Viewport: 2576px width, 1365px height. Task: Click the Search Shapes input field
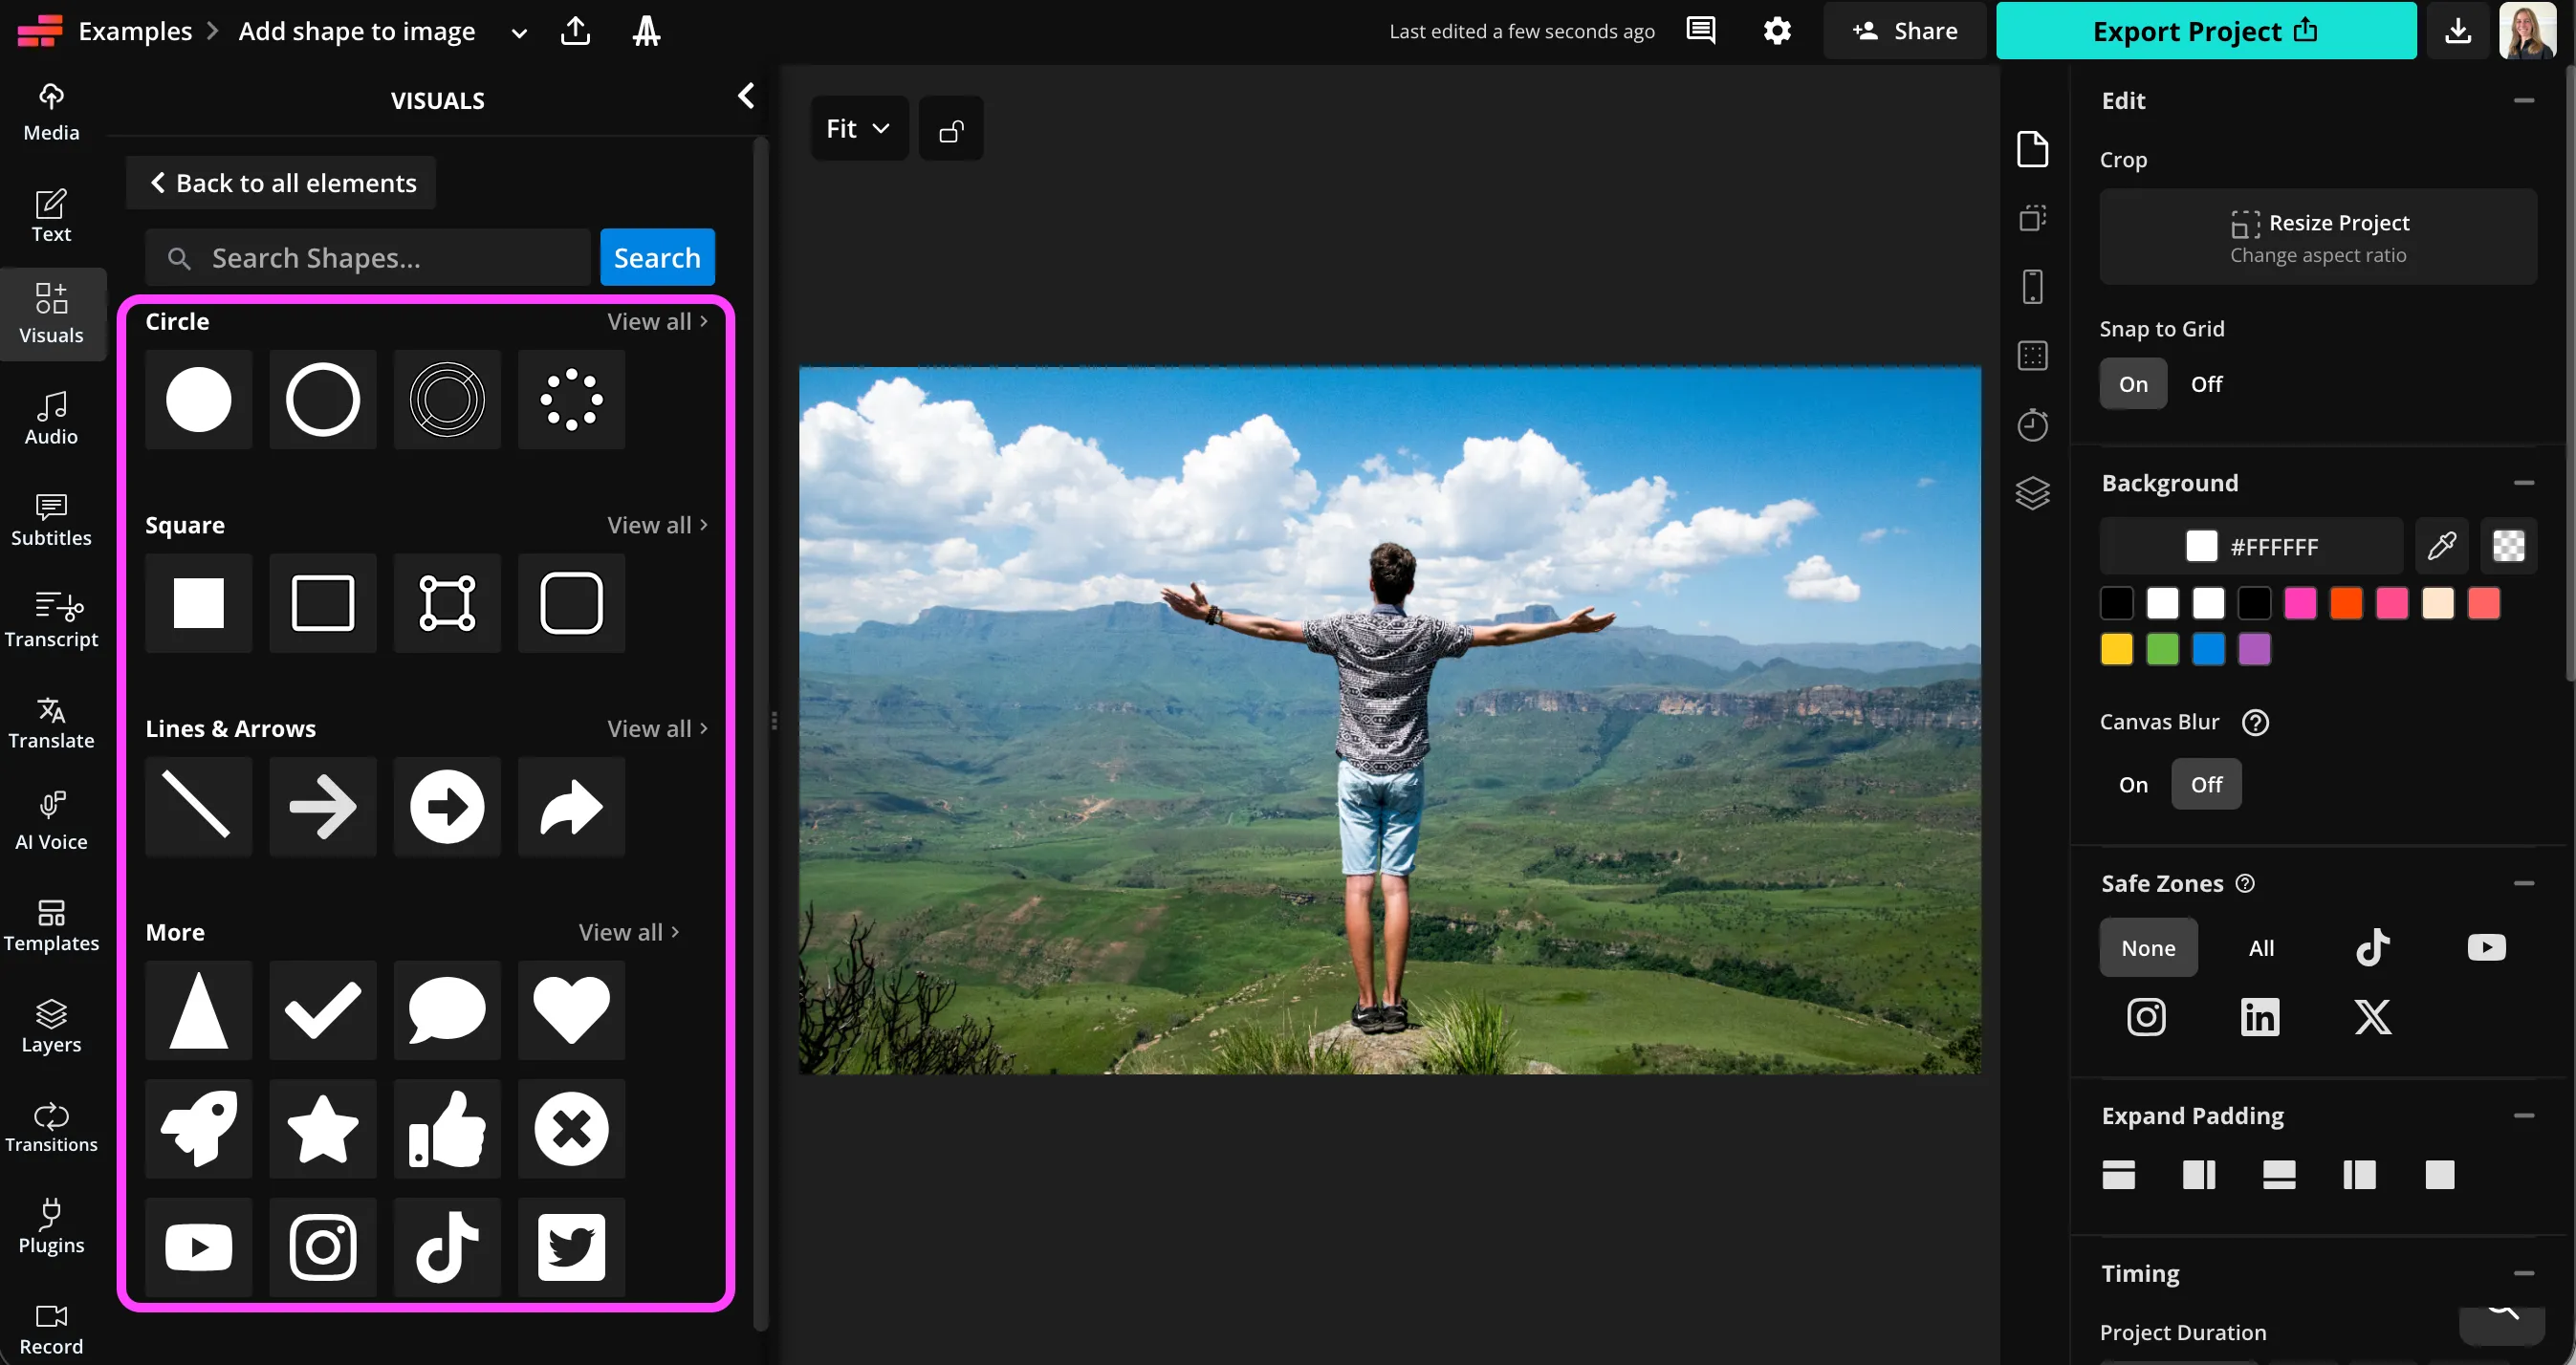[x=368, y=257]
